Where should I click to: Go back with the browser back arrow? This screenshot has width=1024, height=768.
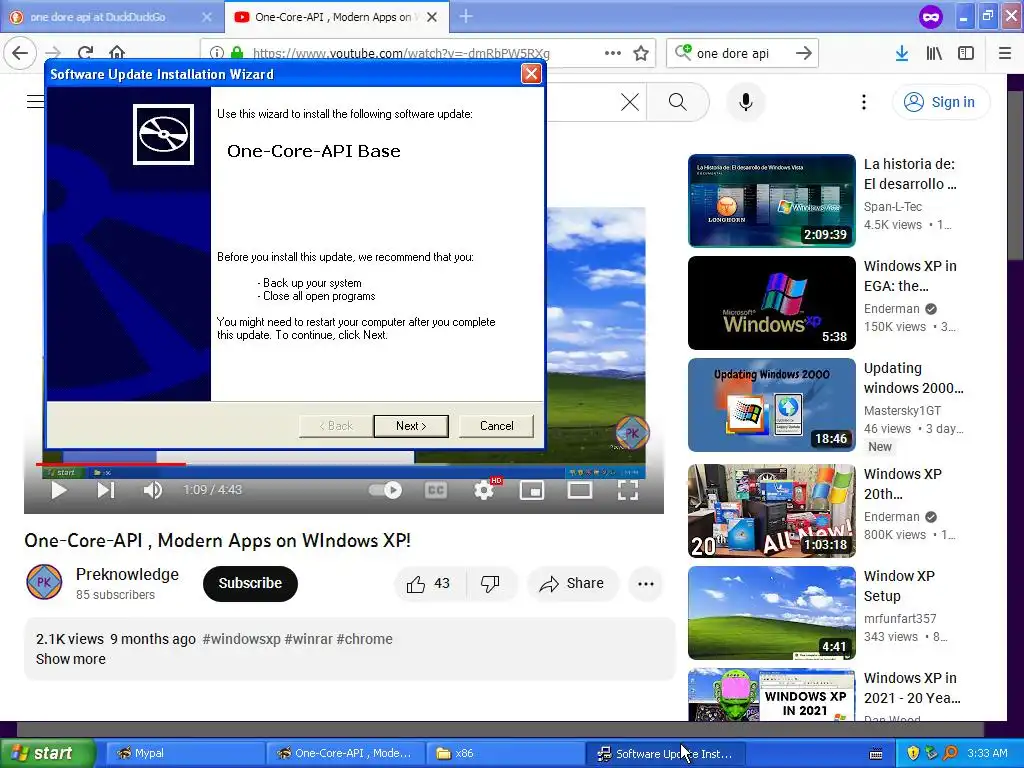coord(20,53)
